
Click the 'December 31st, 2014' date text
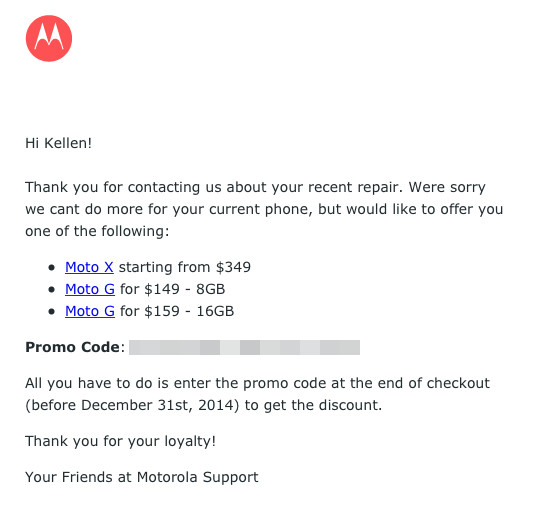tap(158, 405)
